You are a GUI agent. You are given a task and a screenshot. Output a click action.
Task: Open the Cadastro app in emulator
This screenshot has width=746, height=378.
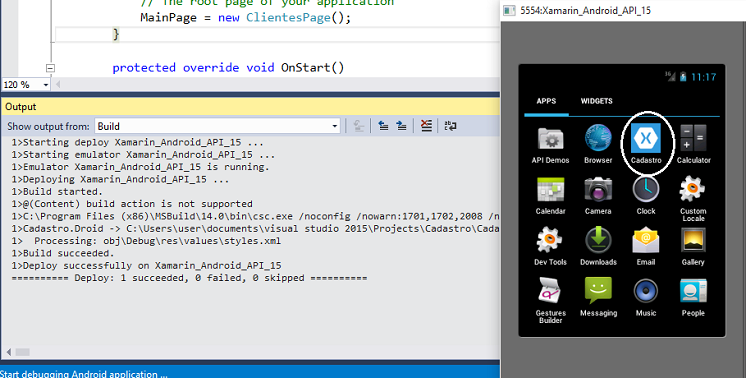click(646, 143)
